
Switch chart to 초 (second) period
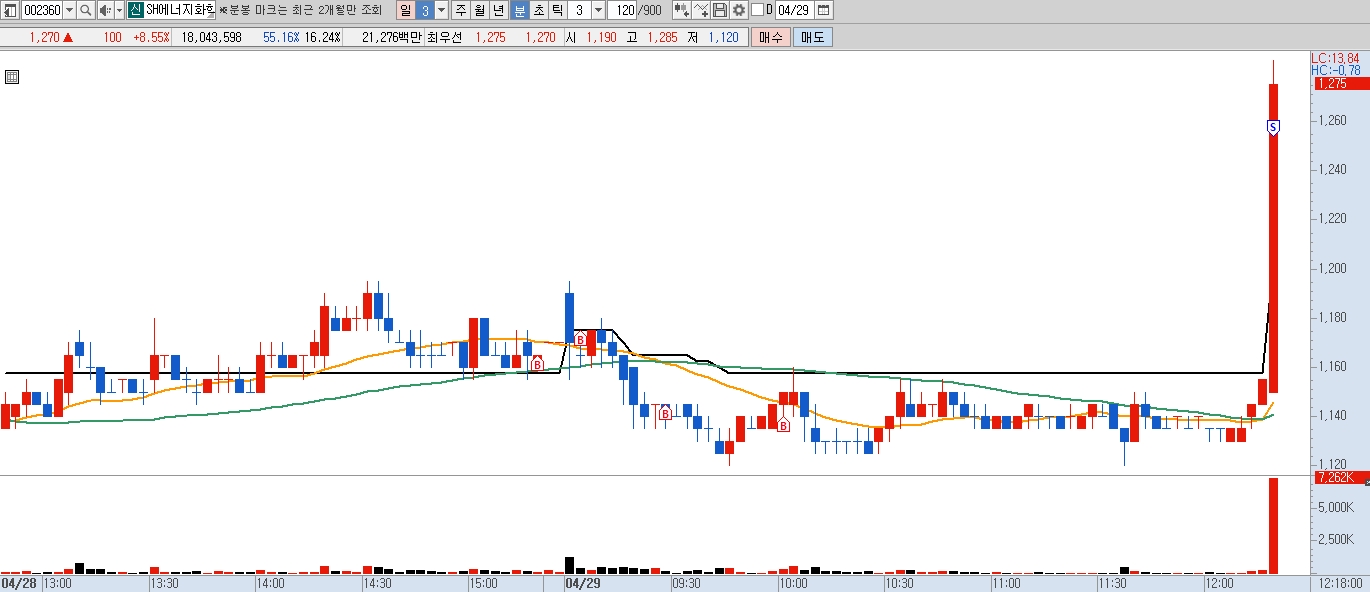tap(539, 10)
